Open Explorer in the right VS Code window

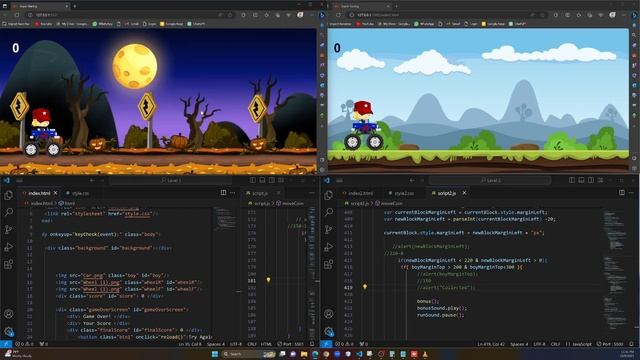pos(329,196)
